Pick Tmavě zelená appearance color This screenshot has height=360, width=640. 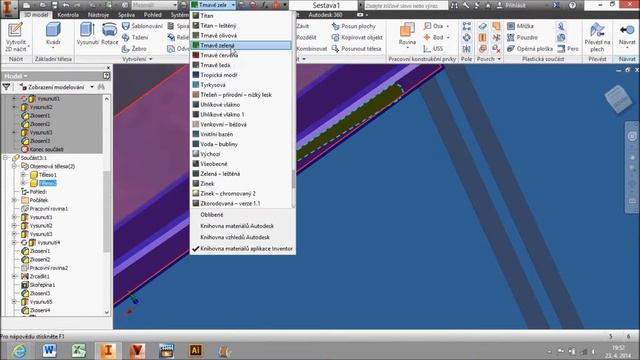pos(241,45)
